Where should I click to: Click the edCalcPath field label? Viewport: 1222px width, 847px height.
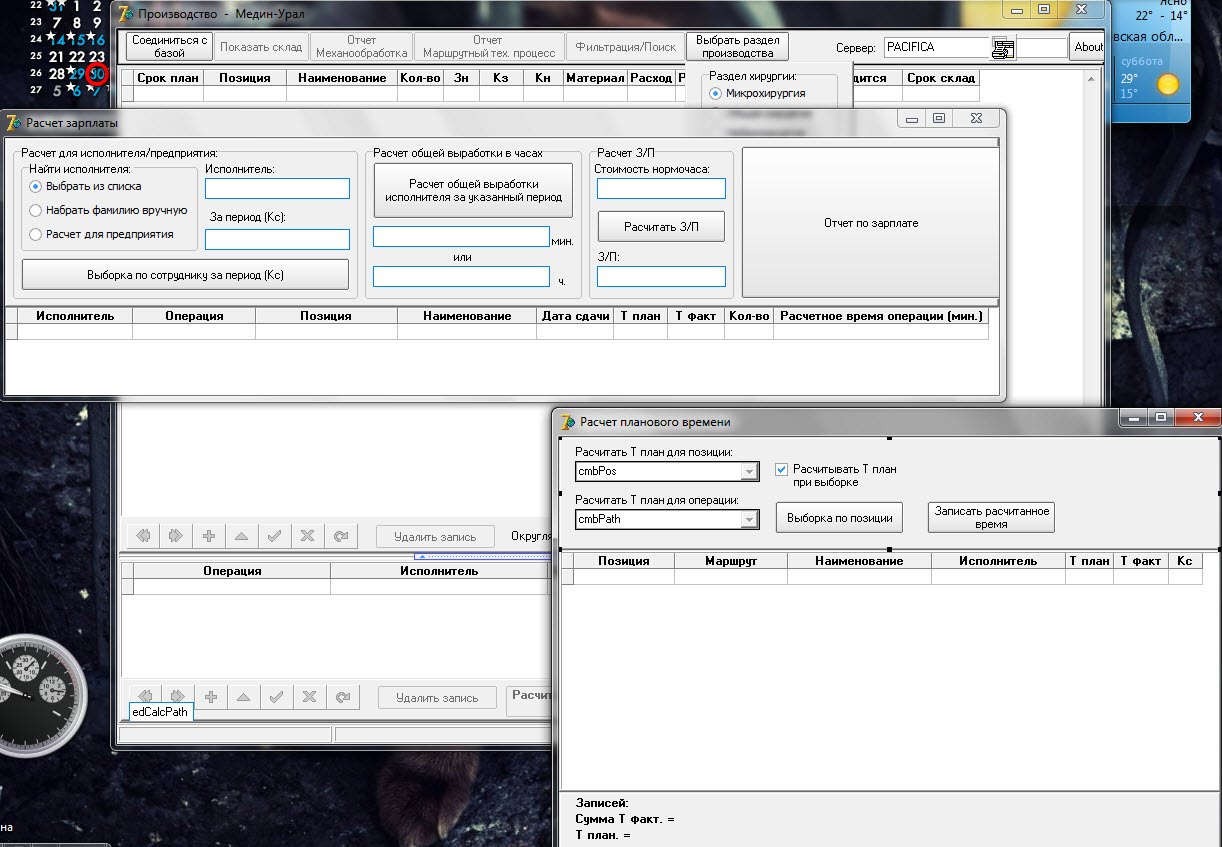[160, 712]
